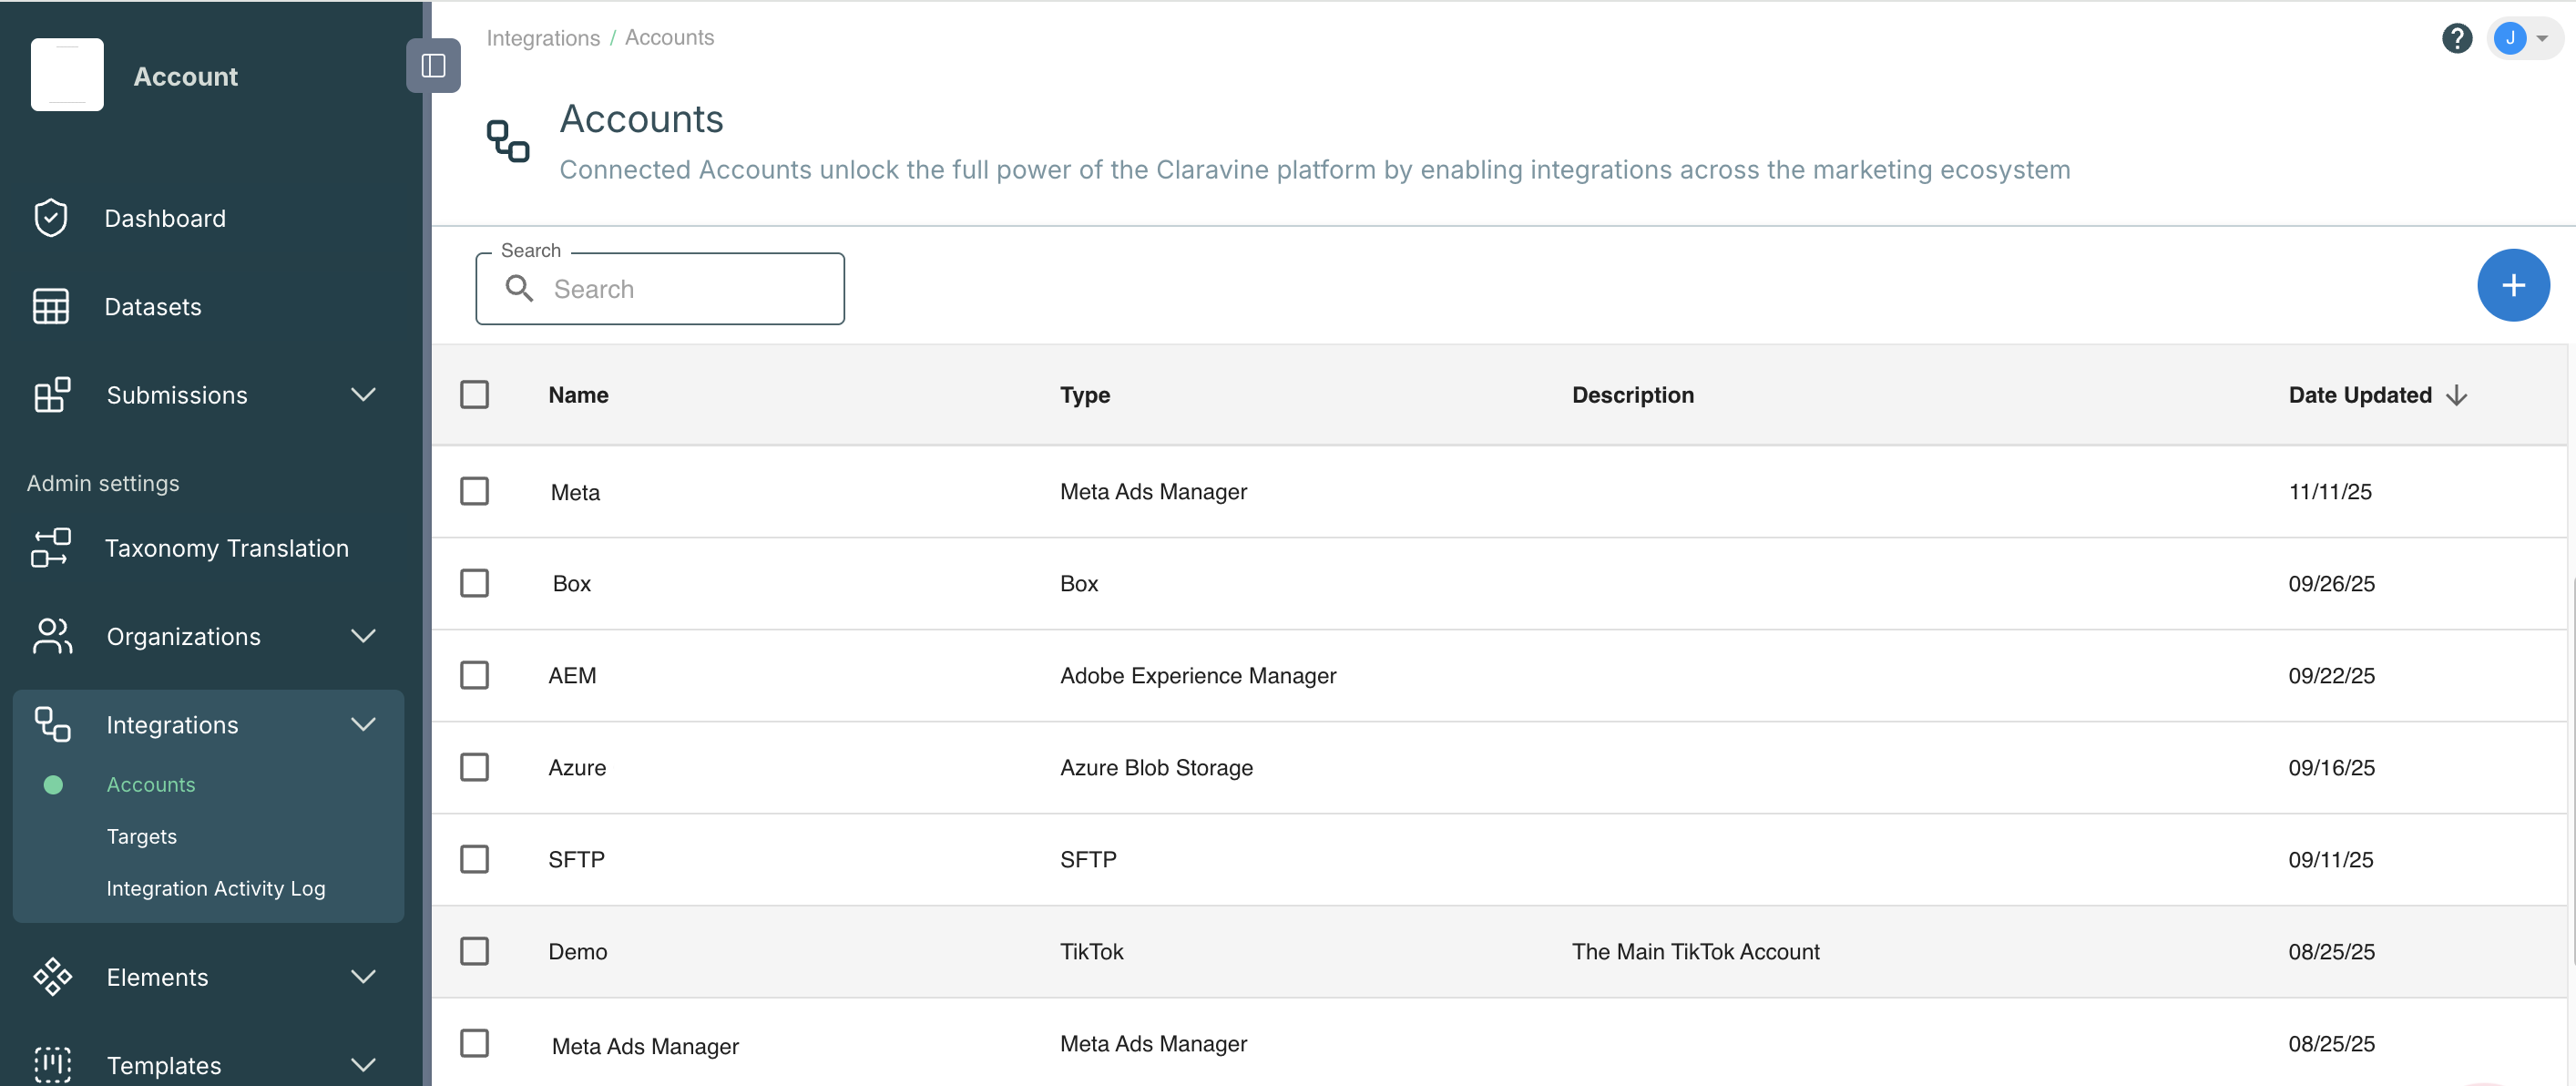
Task: Select Targets in the Integrations submenu
Action: pos(142,837)
